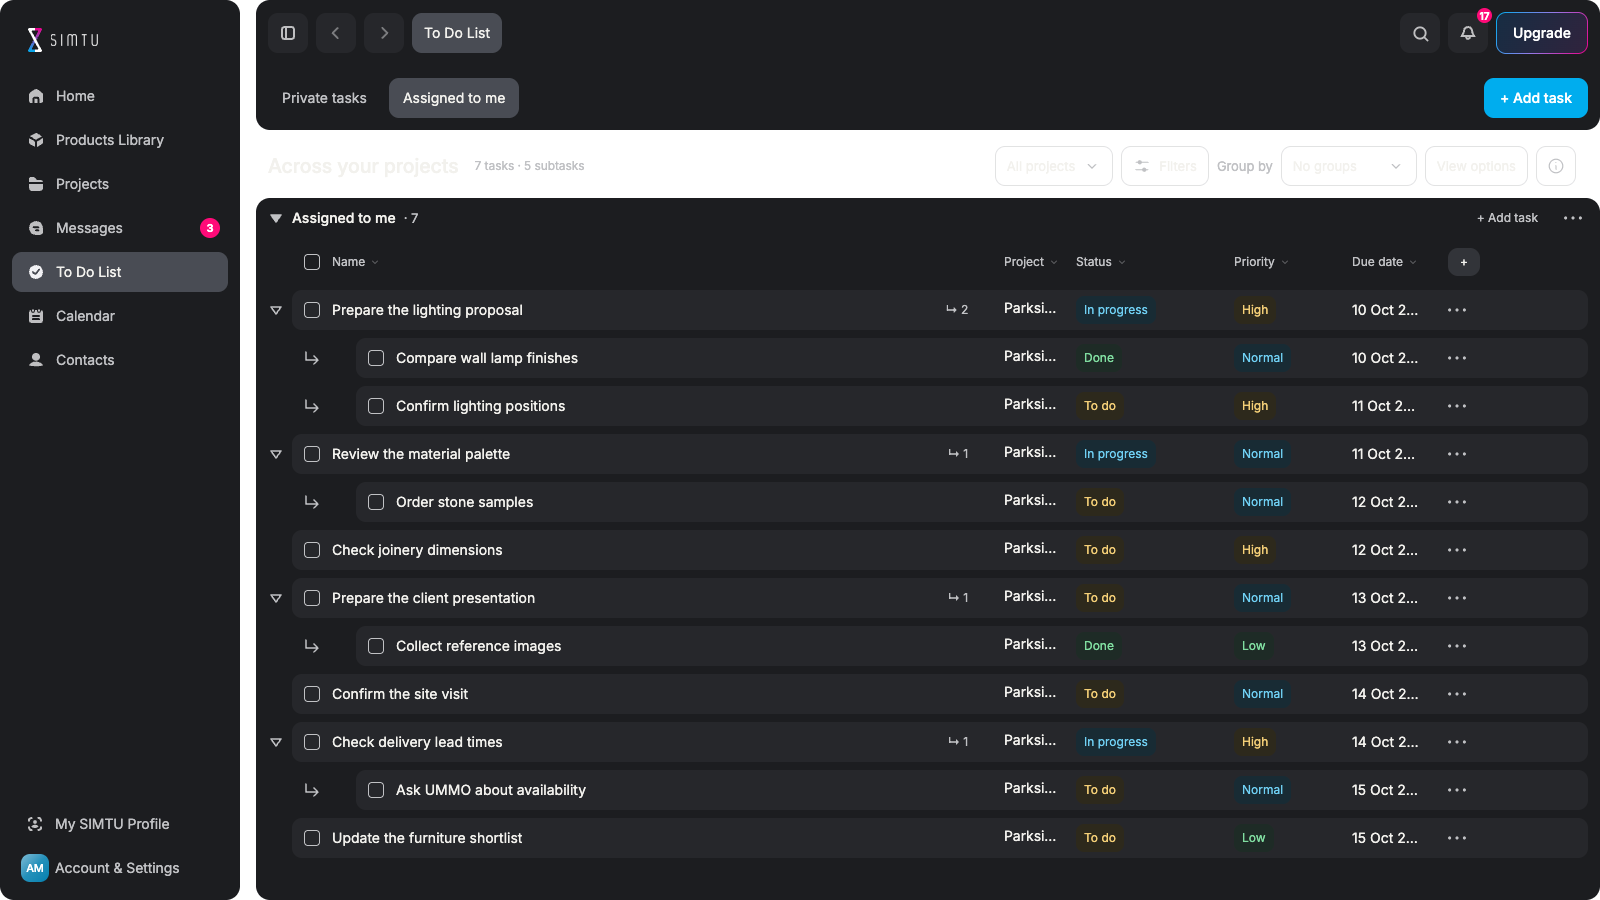Open View options
The image size is (1600, 900).
tap(1476, 166)
